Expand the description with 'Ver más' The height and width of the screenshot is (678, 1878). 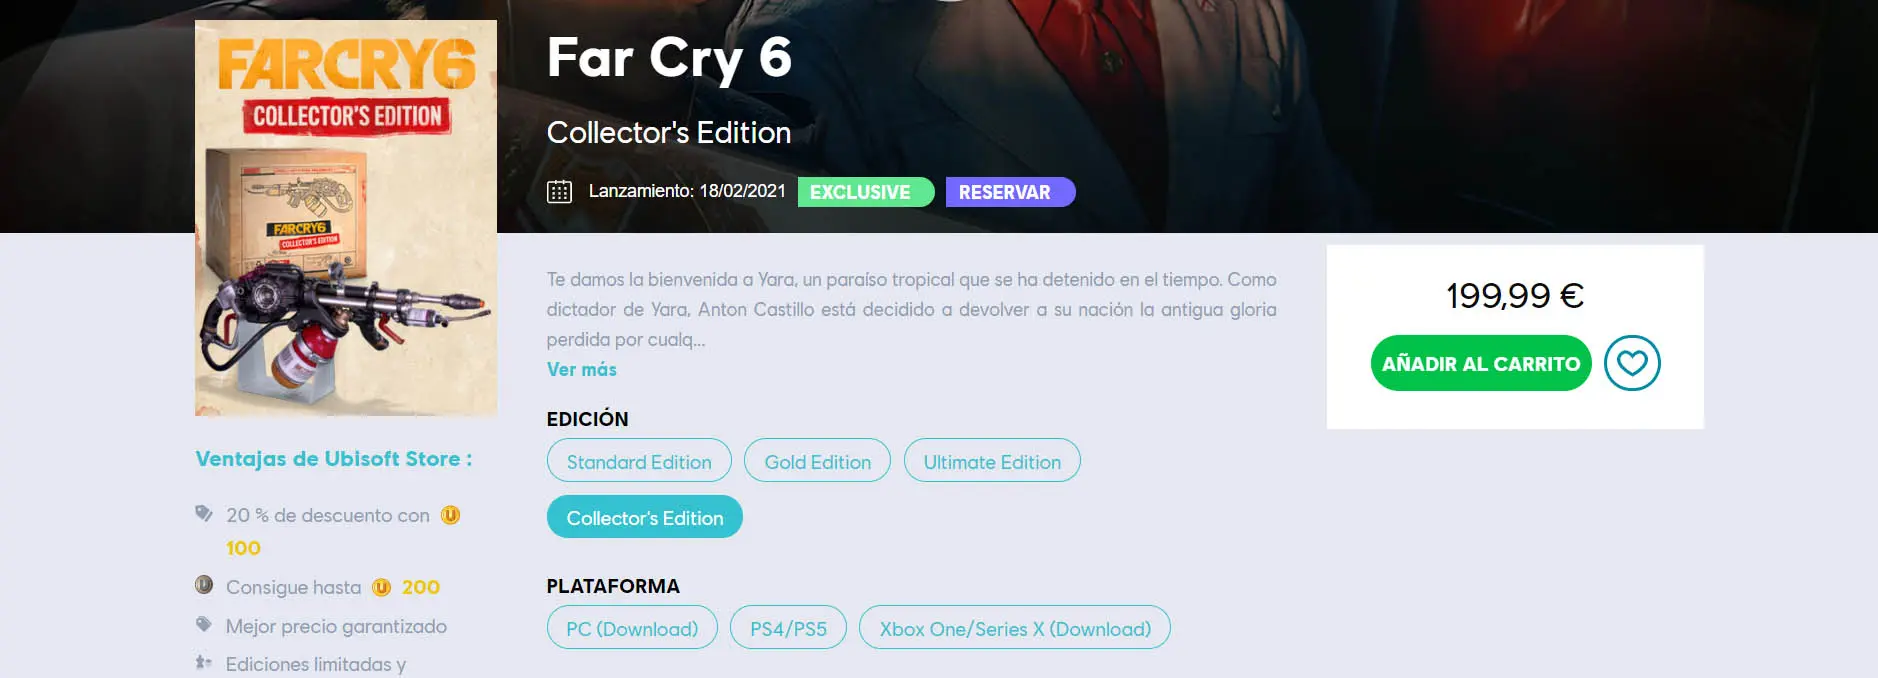(x=582, y=369)
